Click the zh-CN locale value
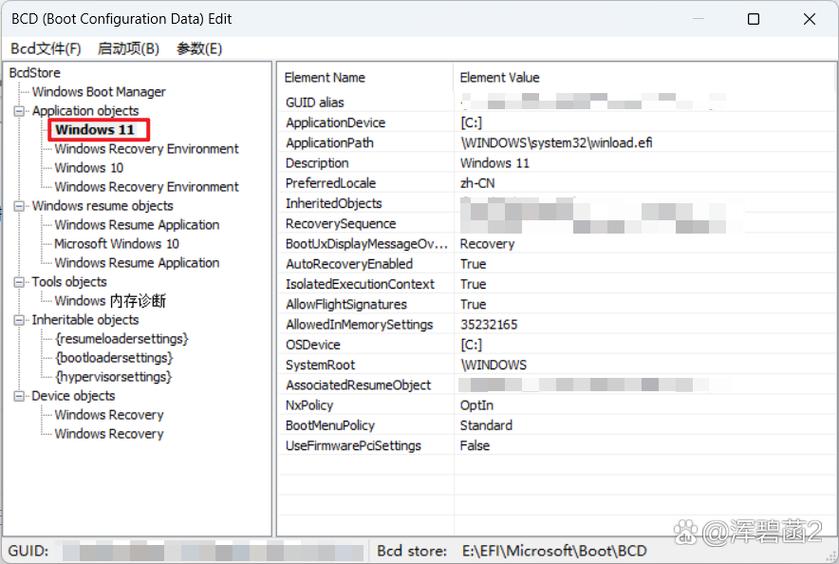This screenshot has height=564, width=839. tap(477, 183)
